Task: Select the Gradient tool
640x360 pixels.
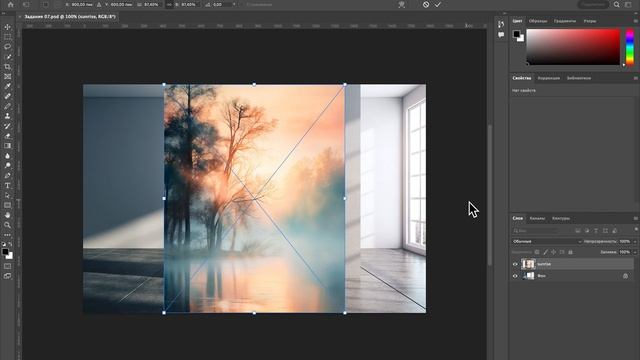Action: click(x=7, y=146)
